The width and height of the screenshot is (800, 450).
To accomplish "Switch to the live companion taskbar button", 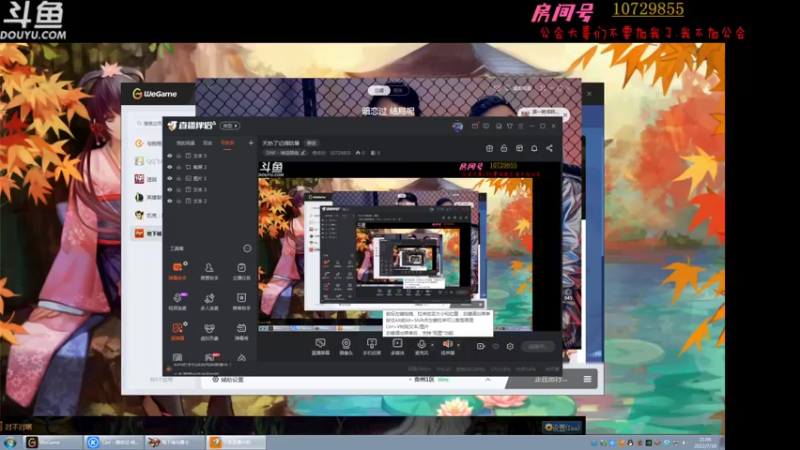I will (x=236, y=442).
